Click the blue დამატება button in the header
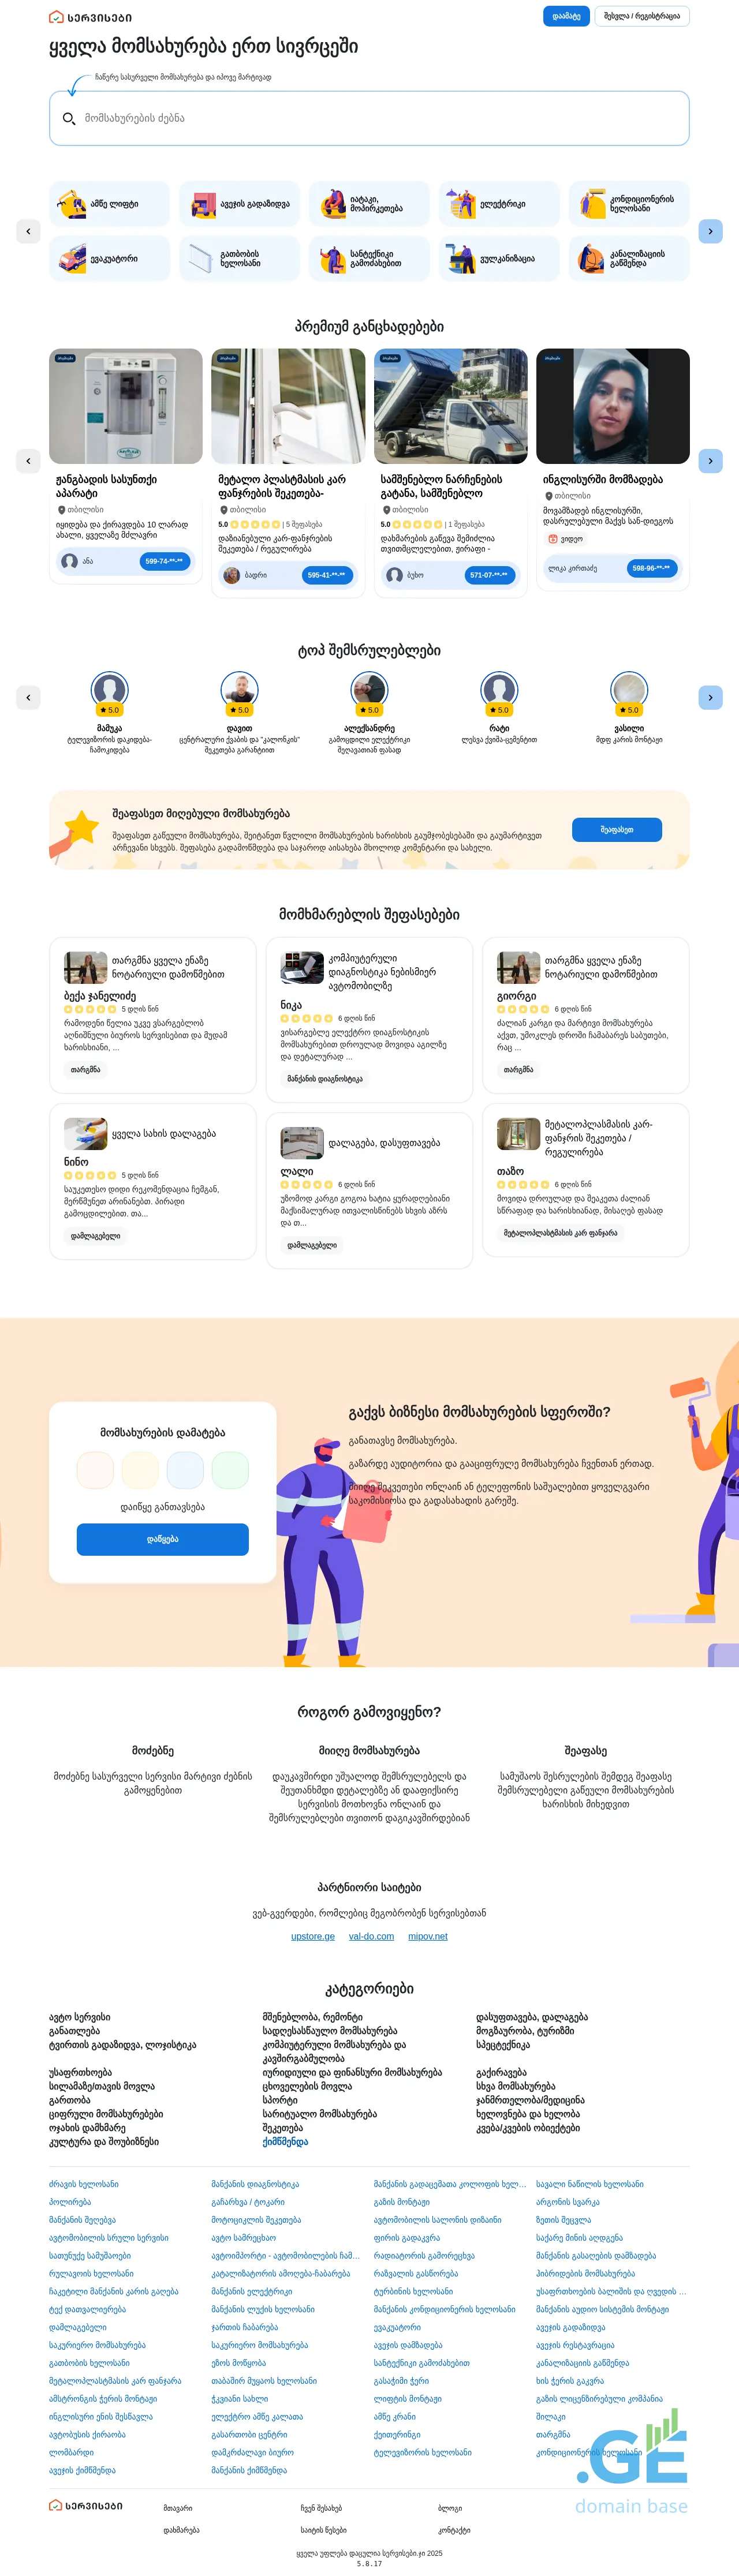Screen dimensions: 739x2576 point(566,16)
